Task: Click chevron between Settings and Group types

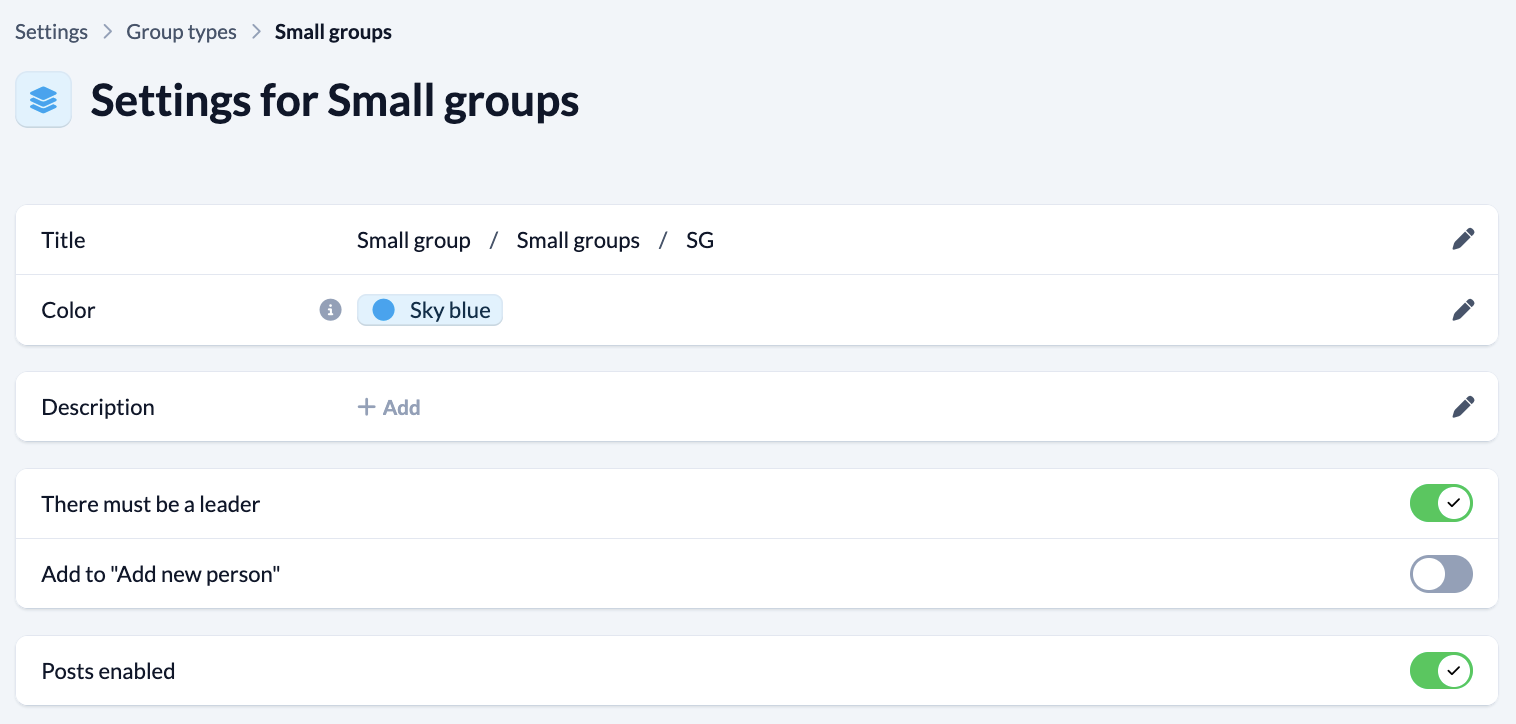Action: [108, 32]
